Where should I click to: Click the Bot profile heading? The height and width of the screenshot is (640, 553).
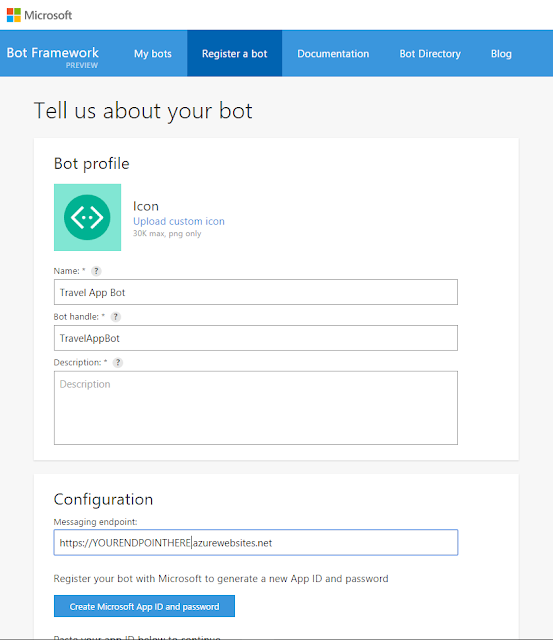point(92,164)
